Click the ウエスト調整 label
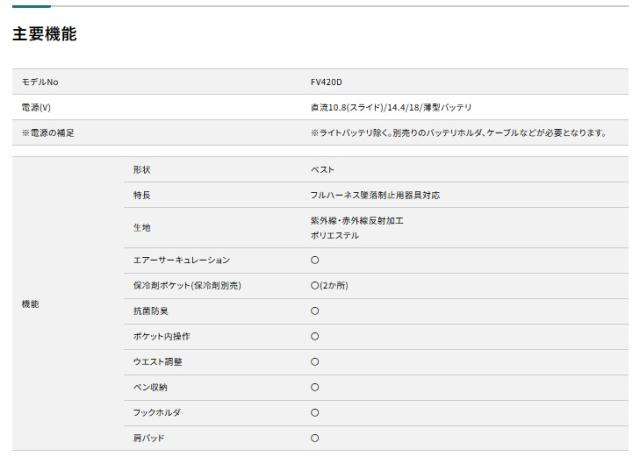This screenshot has width=640, height=457. point(158,362)
